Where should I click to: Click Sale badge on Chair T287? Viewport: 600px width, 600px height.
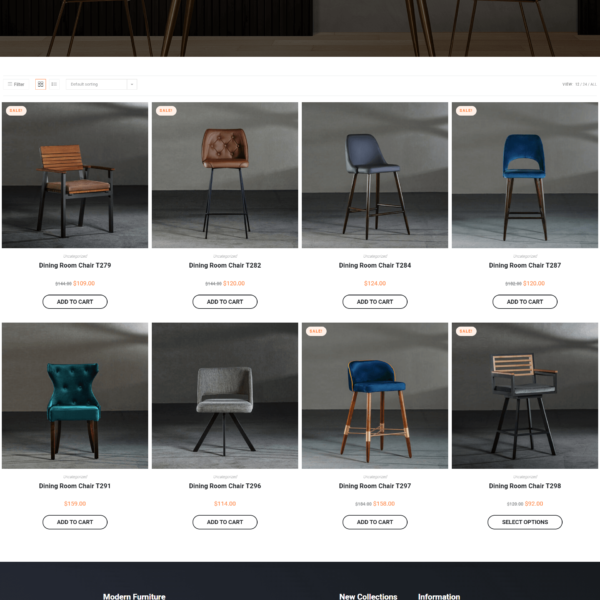tap(466, 111)
